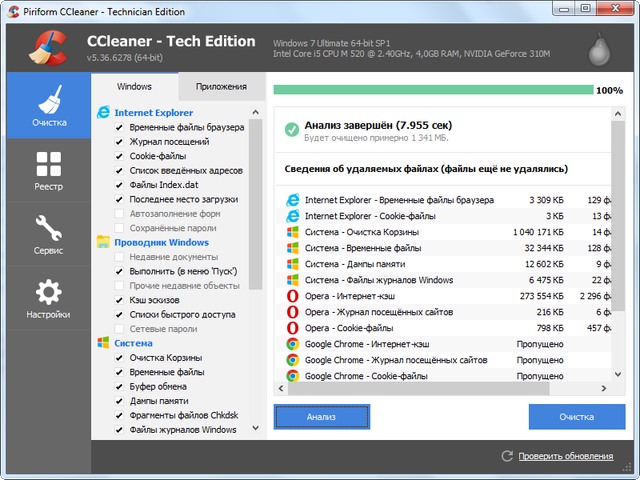
Task: Click the Windows flag icon beside Очистка Корзины
Action: 292,232
